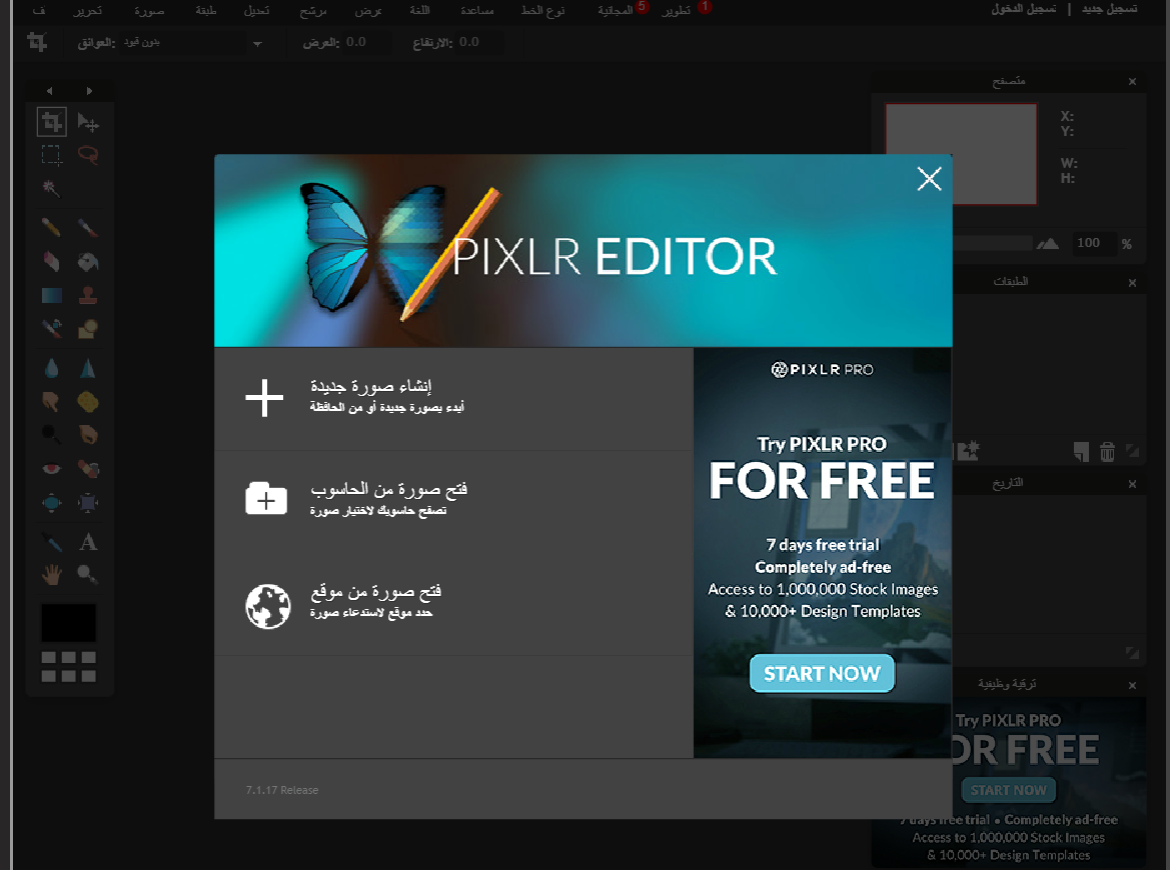
Task: Click the trash icon in layers panel
Action: 1107,452
